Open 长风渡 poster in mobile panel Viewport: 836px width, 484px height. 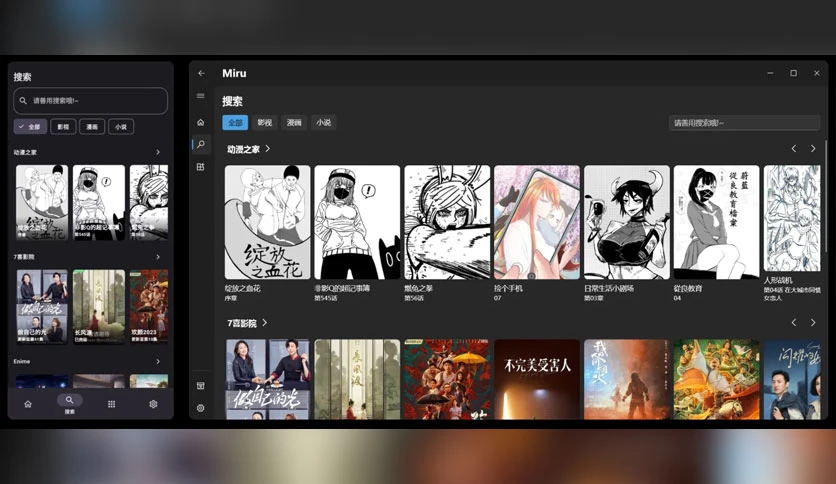click(99, 306)
